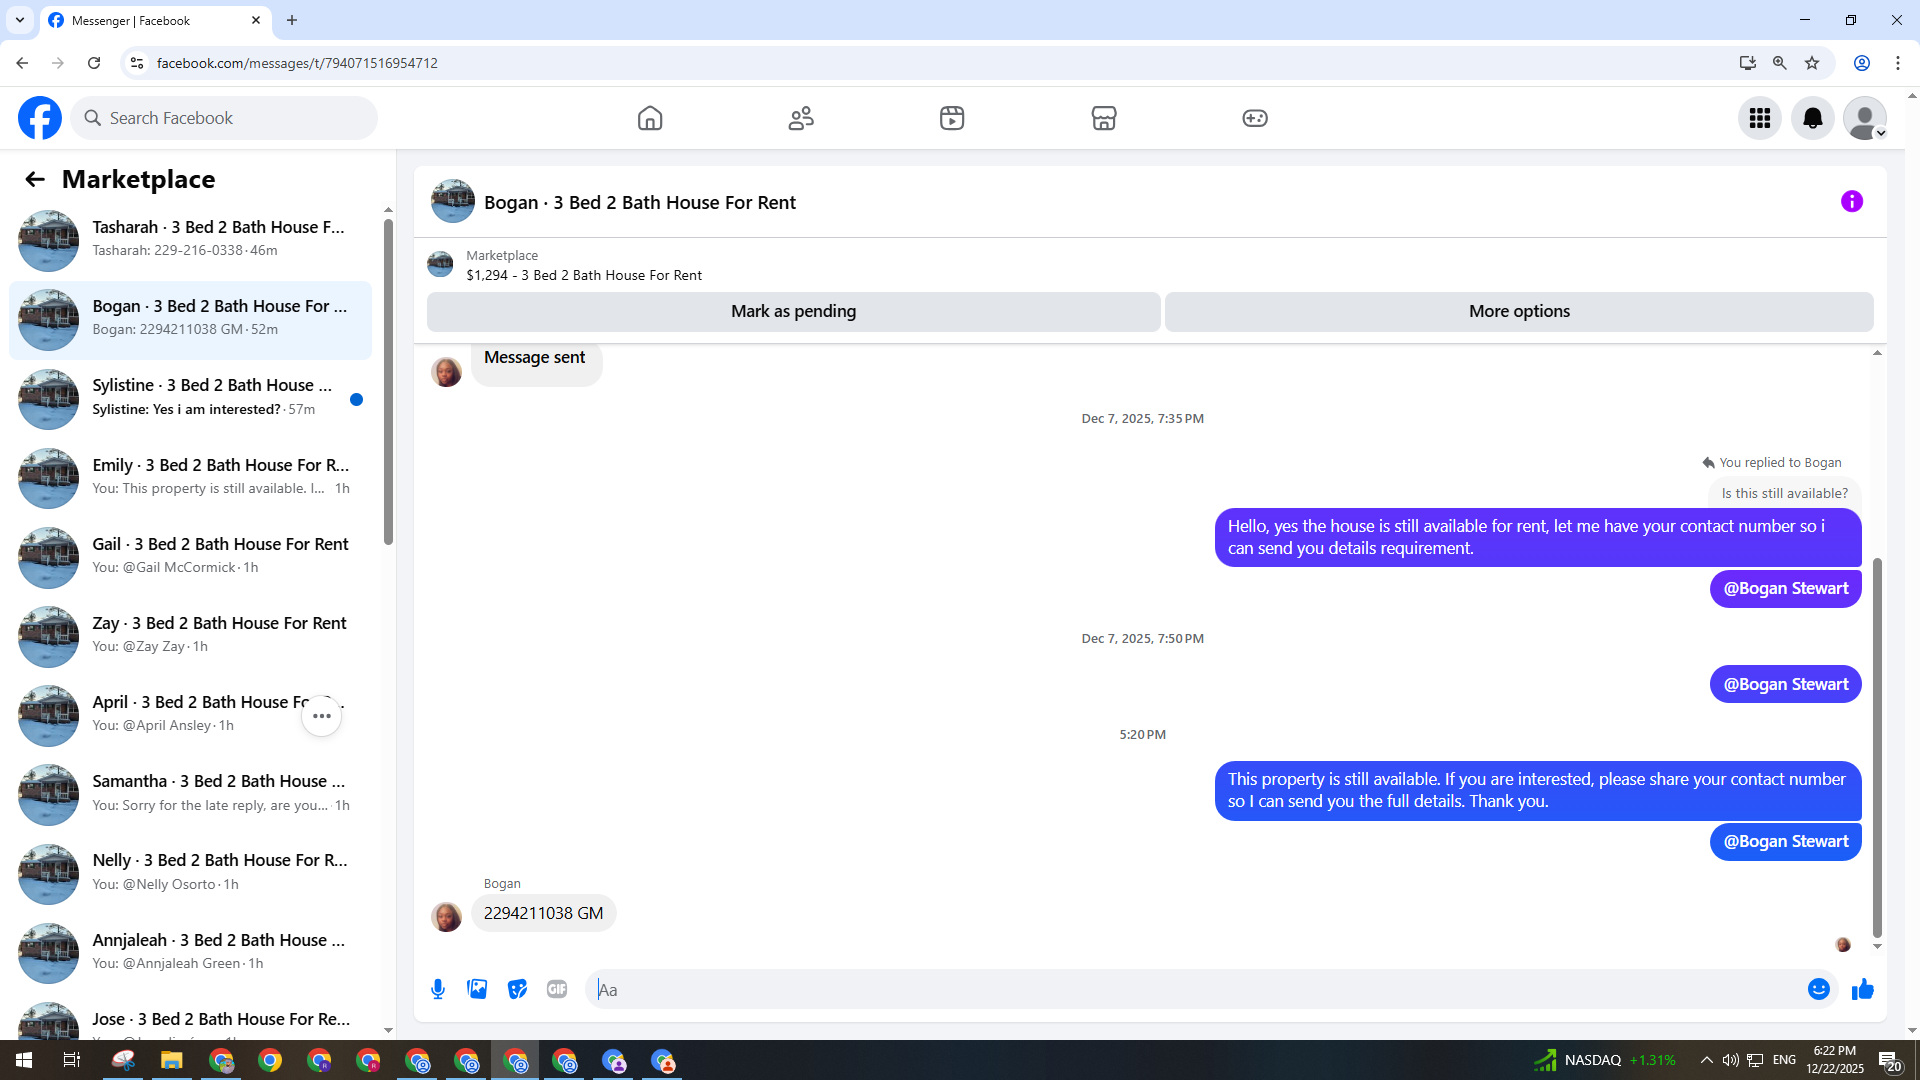The image size is (1920, 1080).
Task: Click the voice clip microphone icon
Action: coord(438,989)
